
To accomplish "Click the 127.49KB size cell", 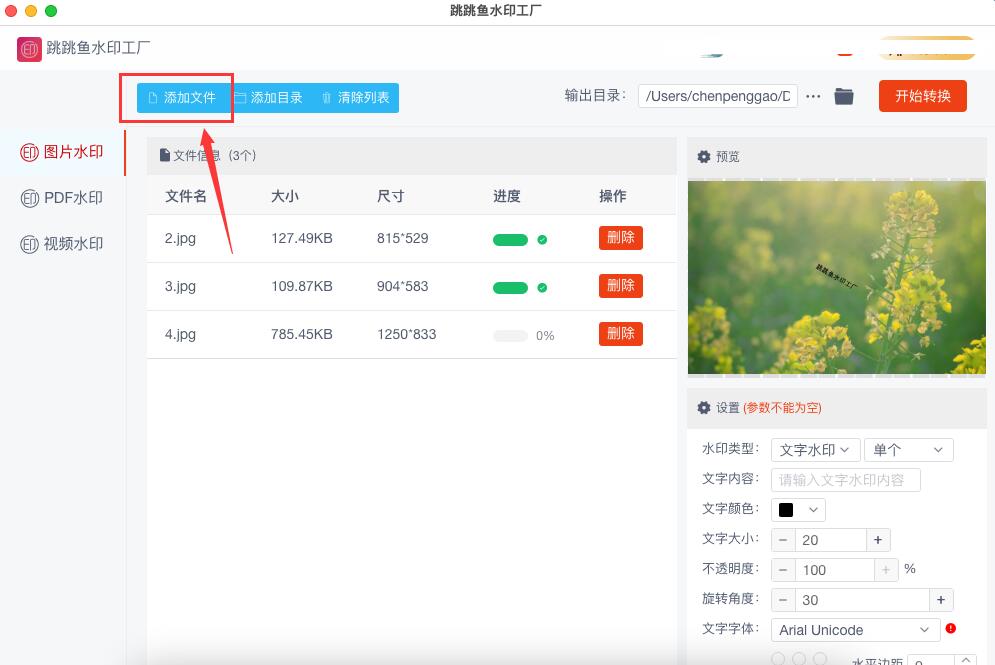I will [301, 239].
